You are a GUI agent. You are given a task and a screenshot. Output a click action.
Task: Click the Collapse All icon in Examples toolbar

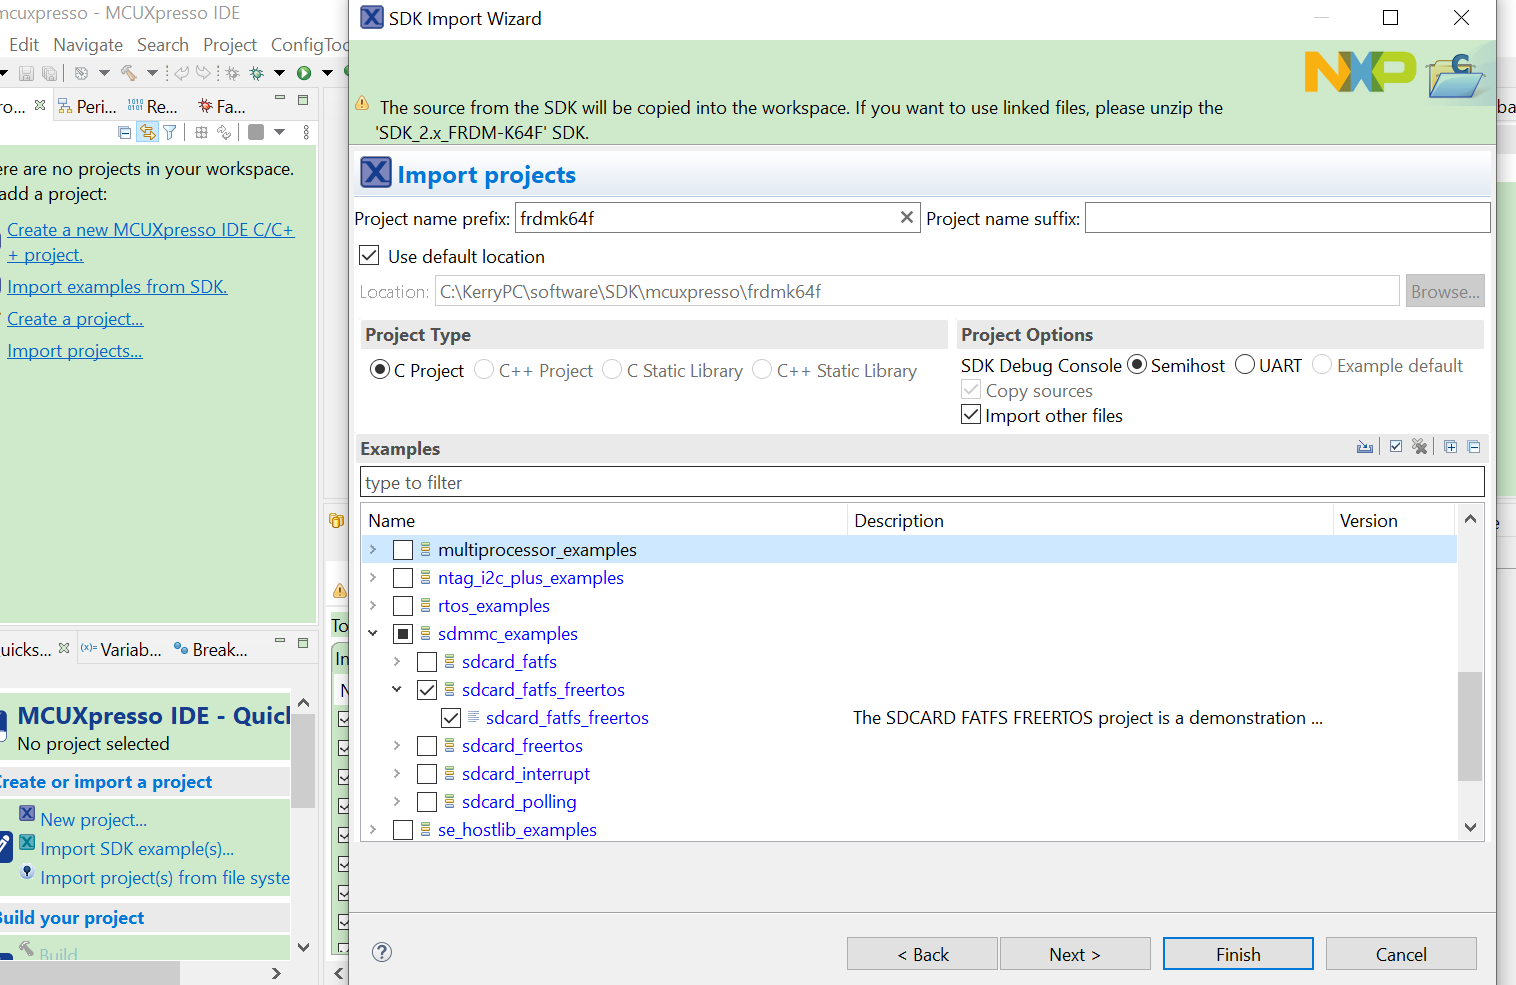tap(1473, 446)
